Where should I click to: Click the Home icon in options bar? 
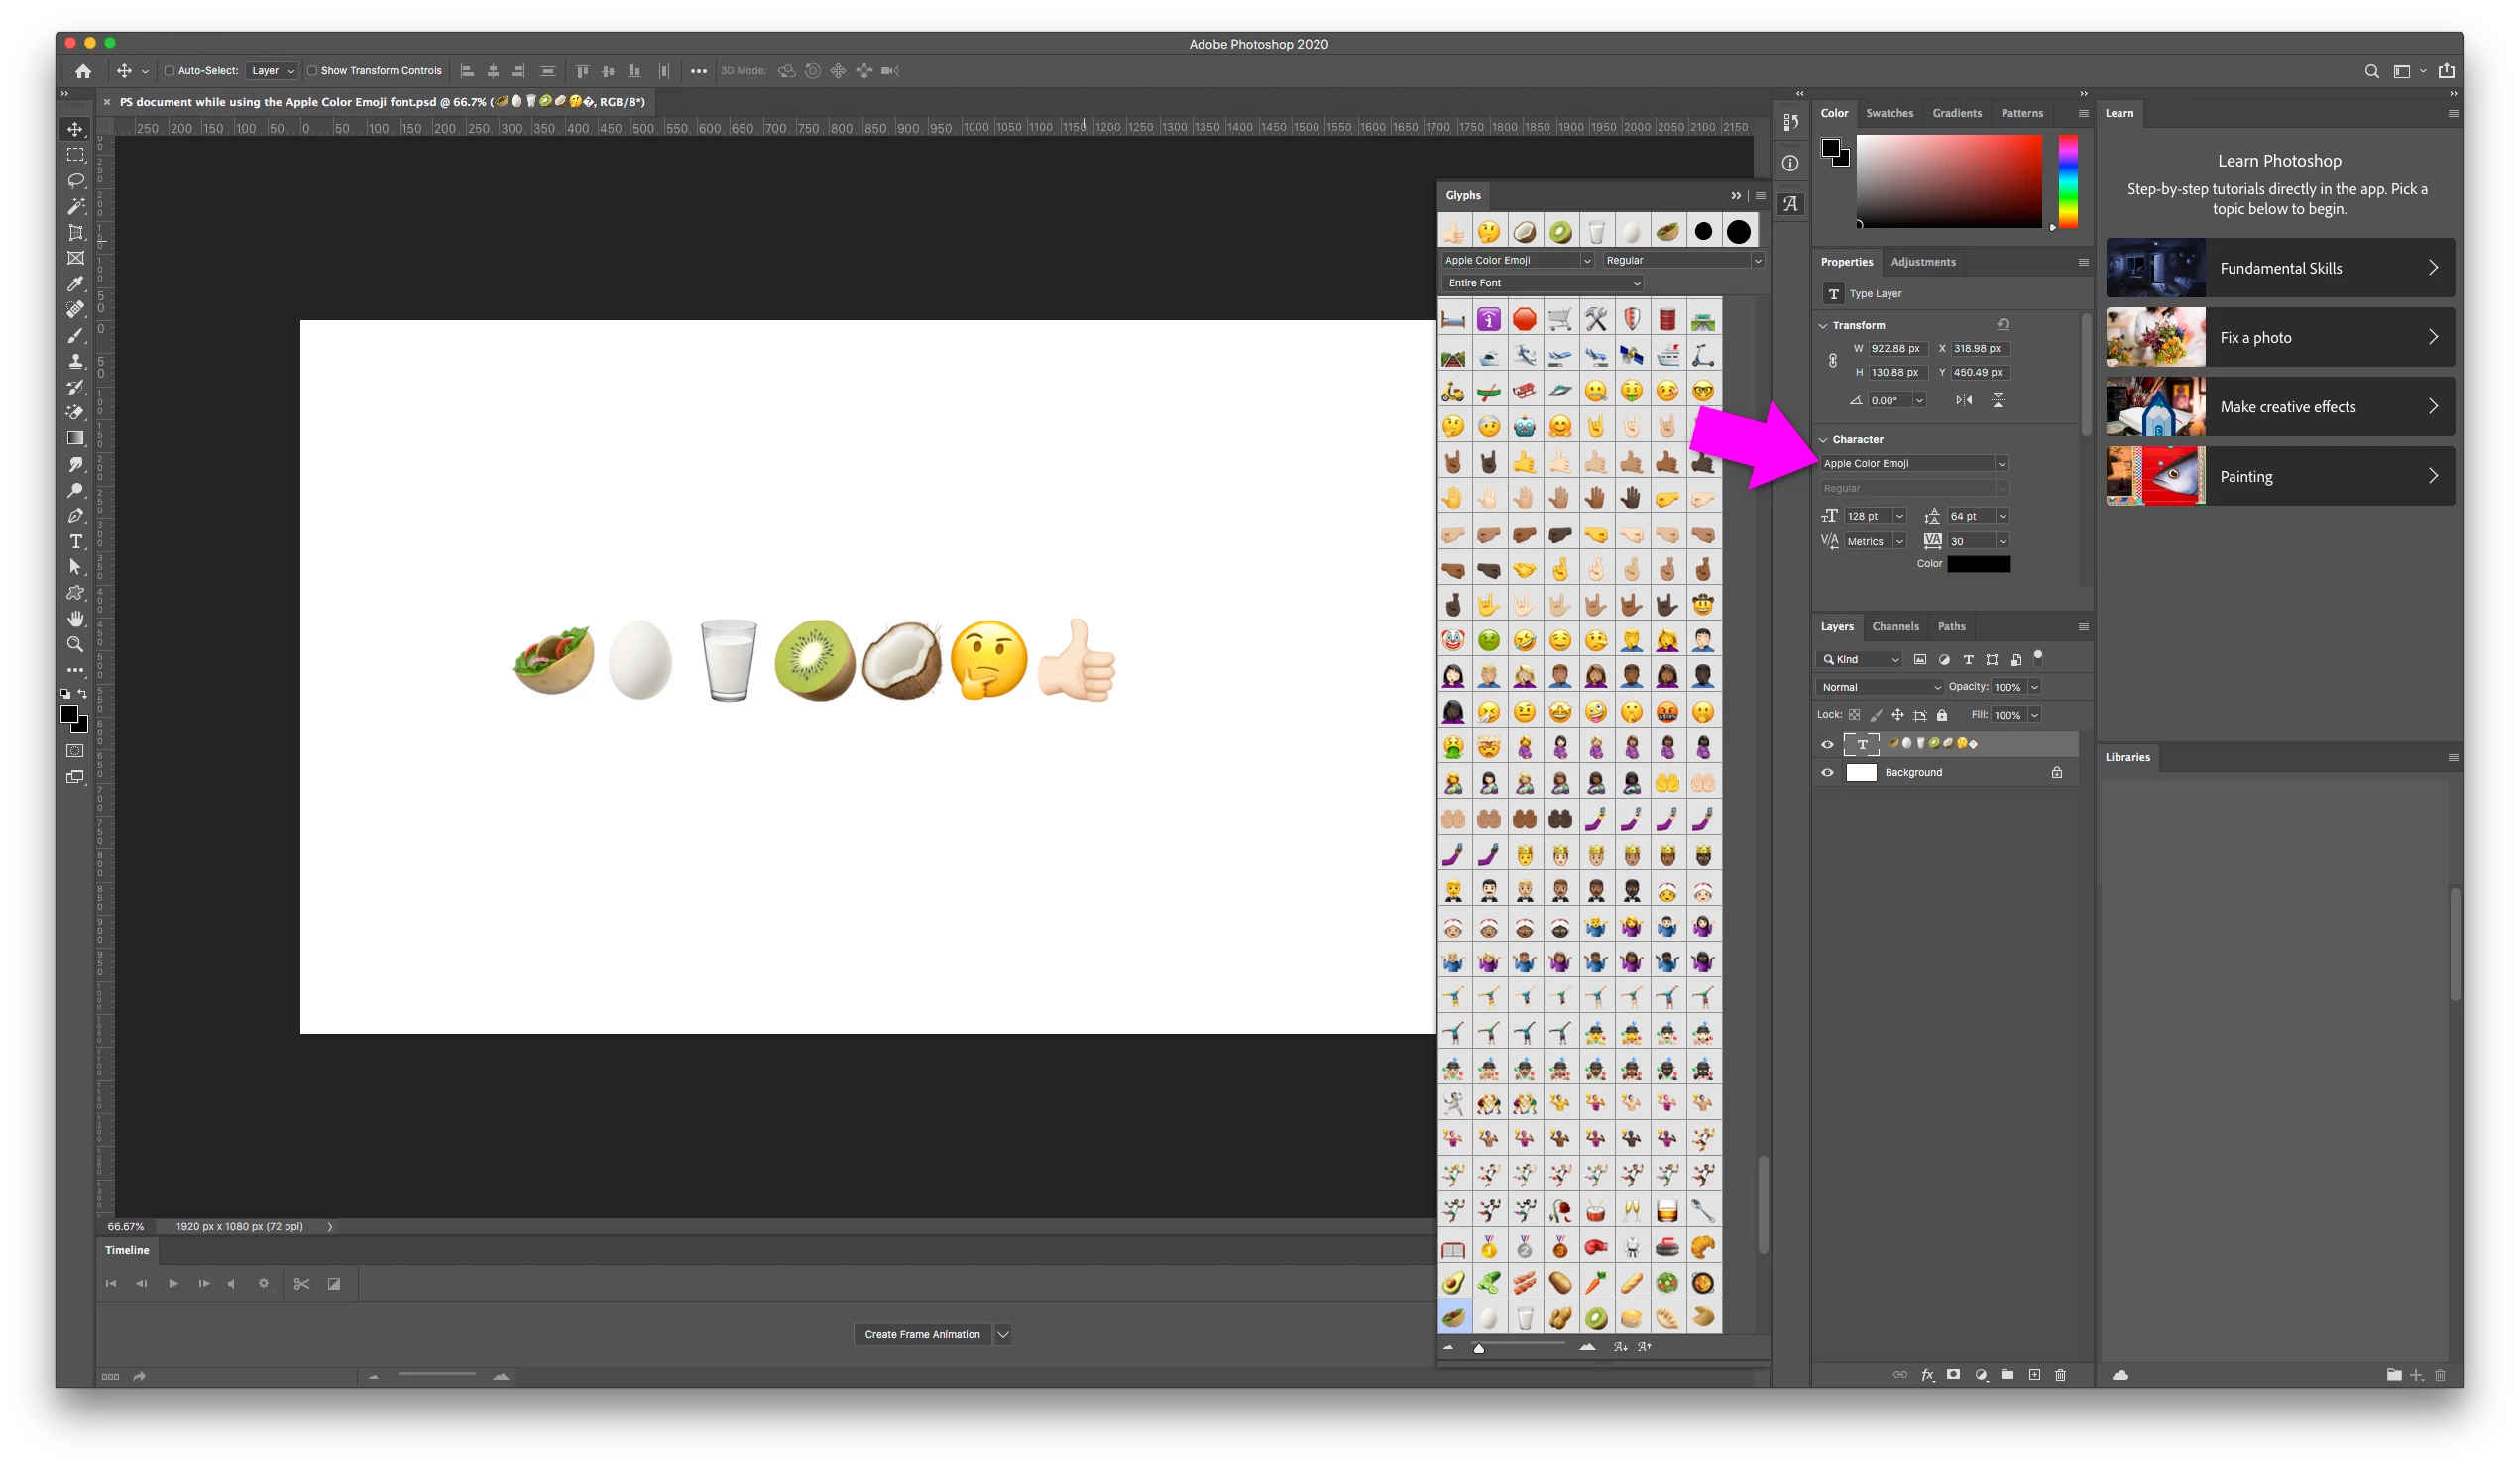coord(83,71)
